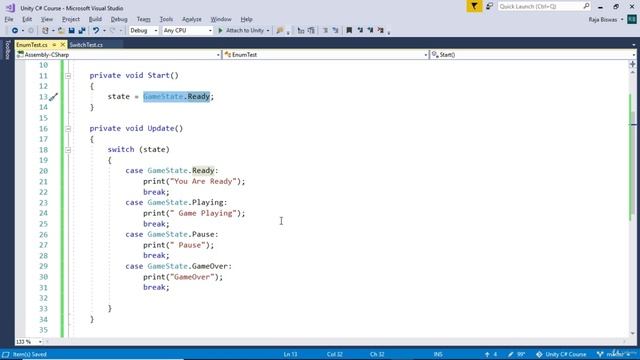Click unpublished commits count in status bar
Screen dimensions: 640x360
click(491, 354)
